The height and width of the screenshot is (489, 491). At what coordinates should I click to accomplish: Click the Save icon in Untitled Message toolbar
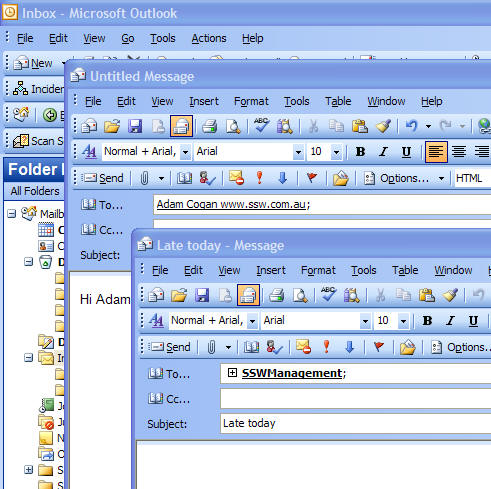point(135,126)
